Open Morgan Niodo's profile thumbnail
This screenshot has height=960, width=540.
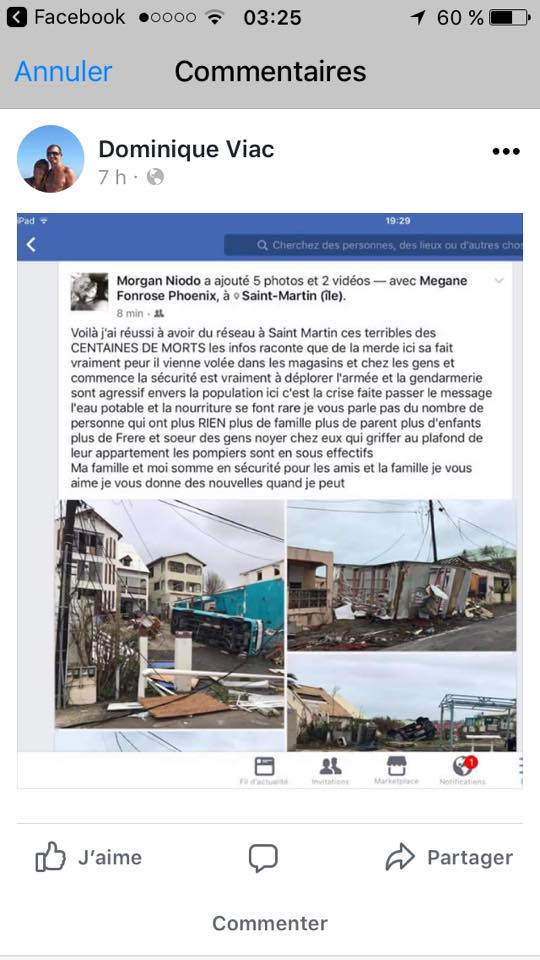89,292
